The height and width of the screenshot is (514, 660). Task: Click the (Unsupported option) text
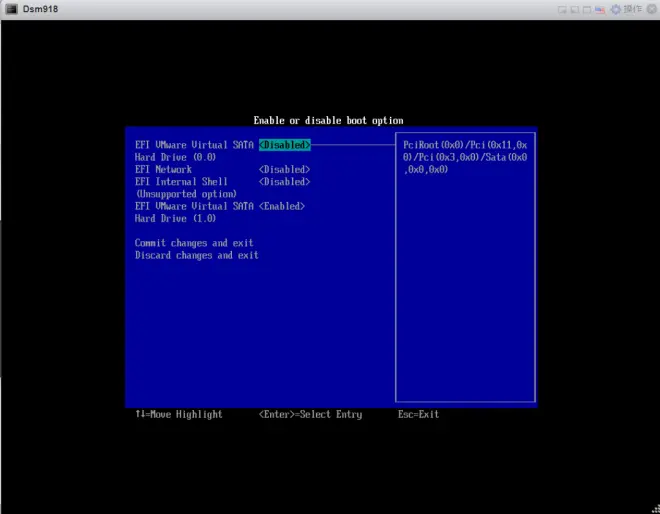point(186,194)
